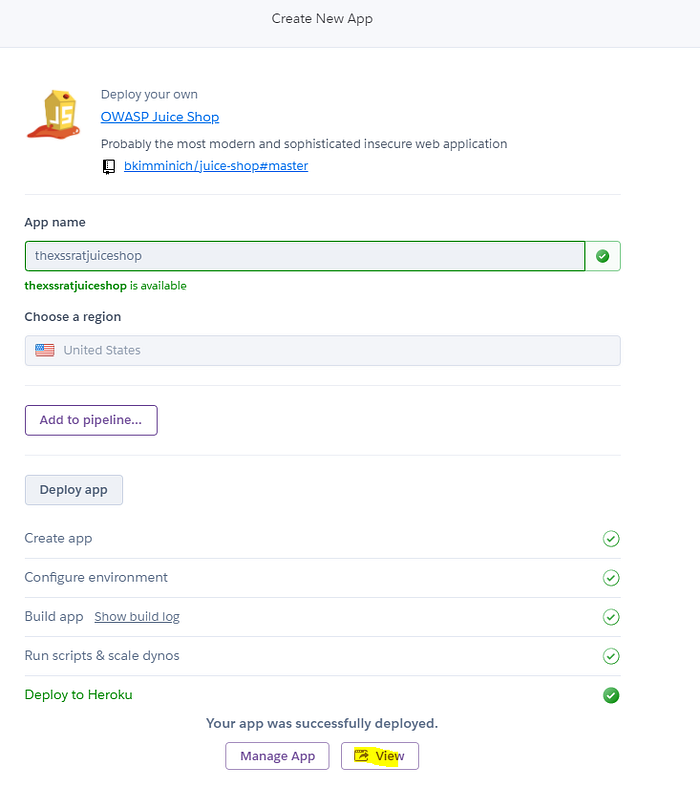
Task: Show the build log
Action: click(x=137, y=617)
